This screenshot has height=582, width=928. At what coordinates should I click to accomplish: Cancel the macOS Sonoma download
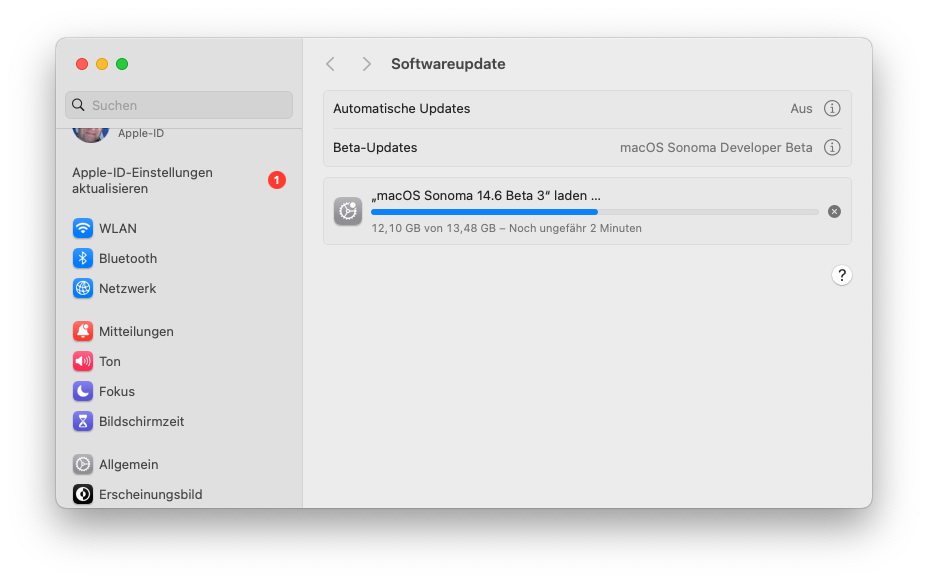[x=835, y=211]
